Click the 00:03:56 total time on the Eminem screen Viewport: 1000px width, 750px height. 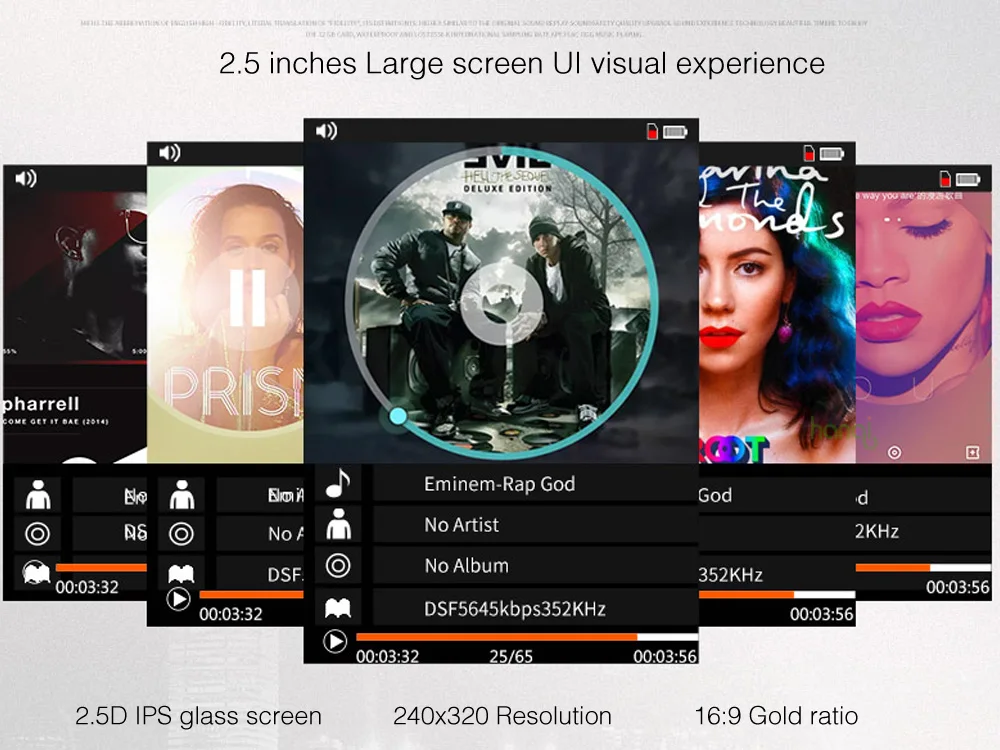(665, 656)
